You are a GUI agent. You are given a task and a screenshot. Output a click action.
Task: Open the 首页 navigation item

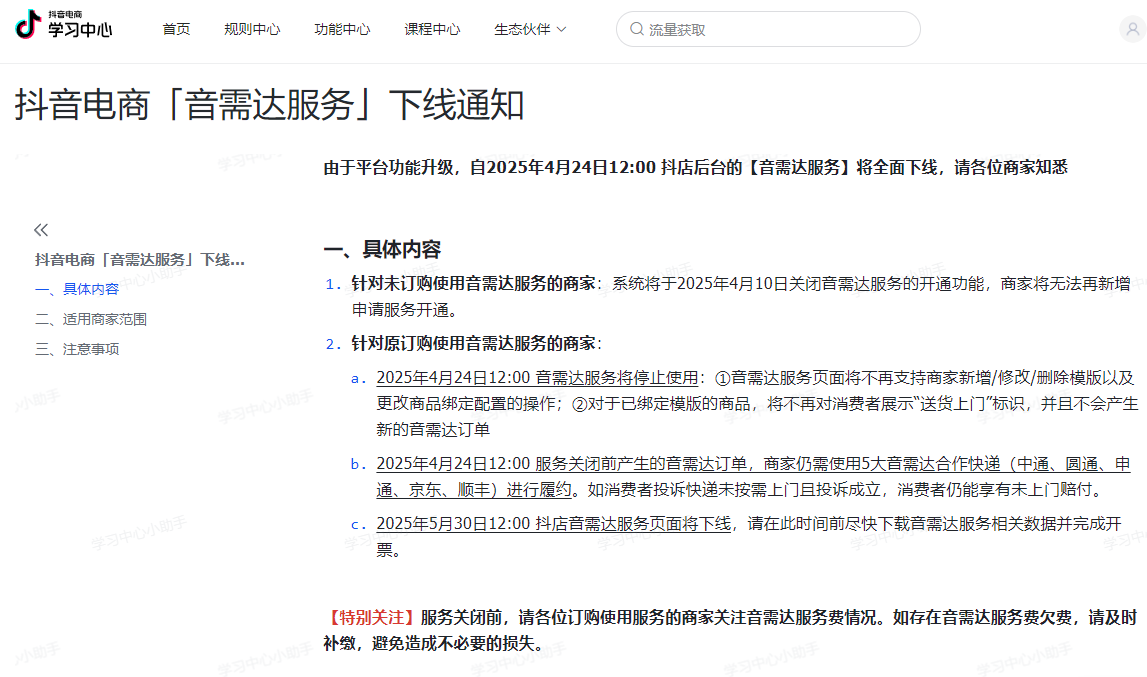point(176,29)
